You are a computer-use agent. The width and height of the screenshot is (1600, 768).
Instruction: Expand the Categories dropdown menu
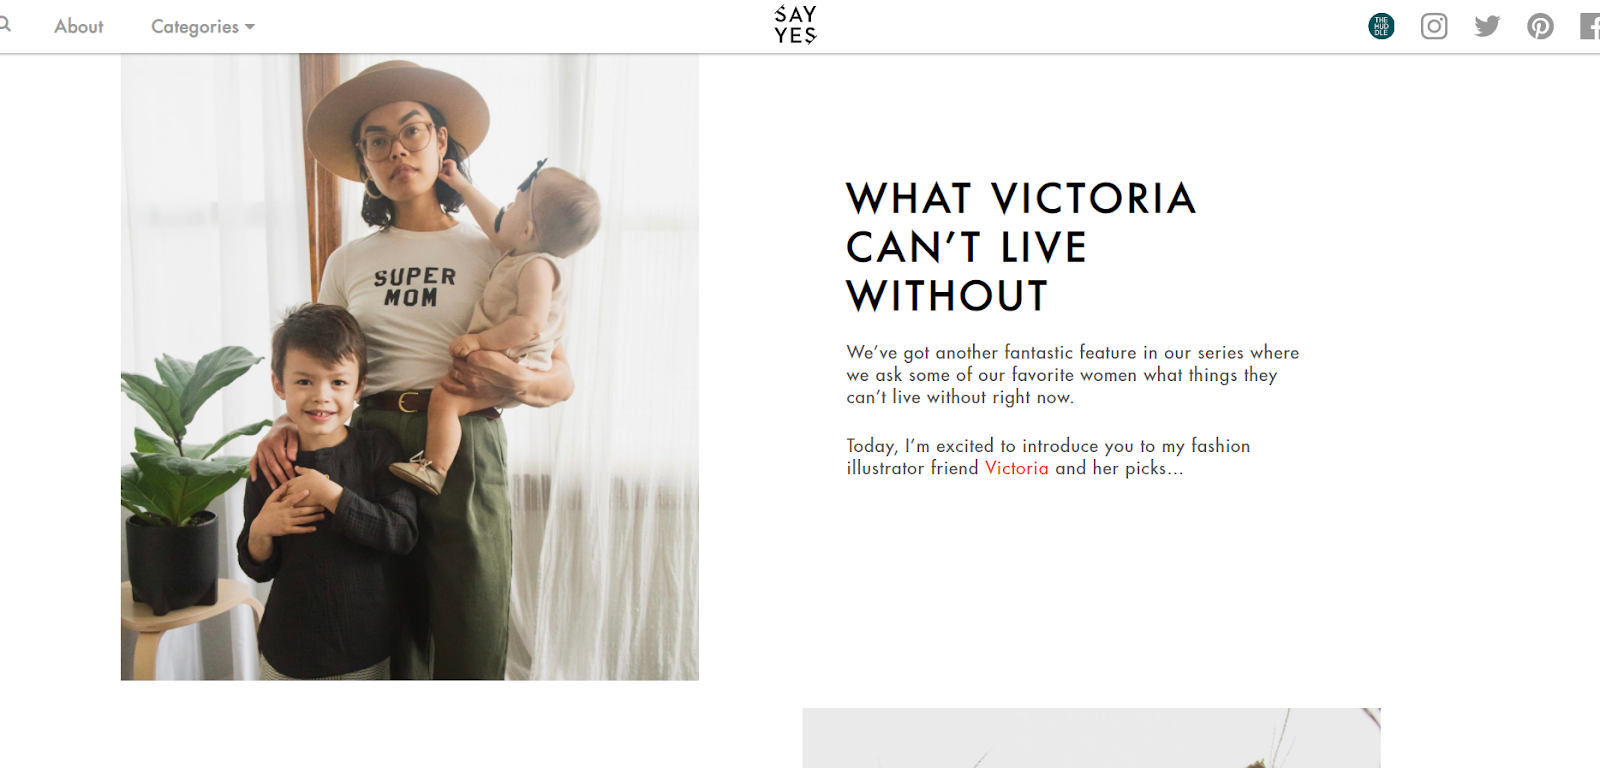[203, 27]
